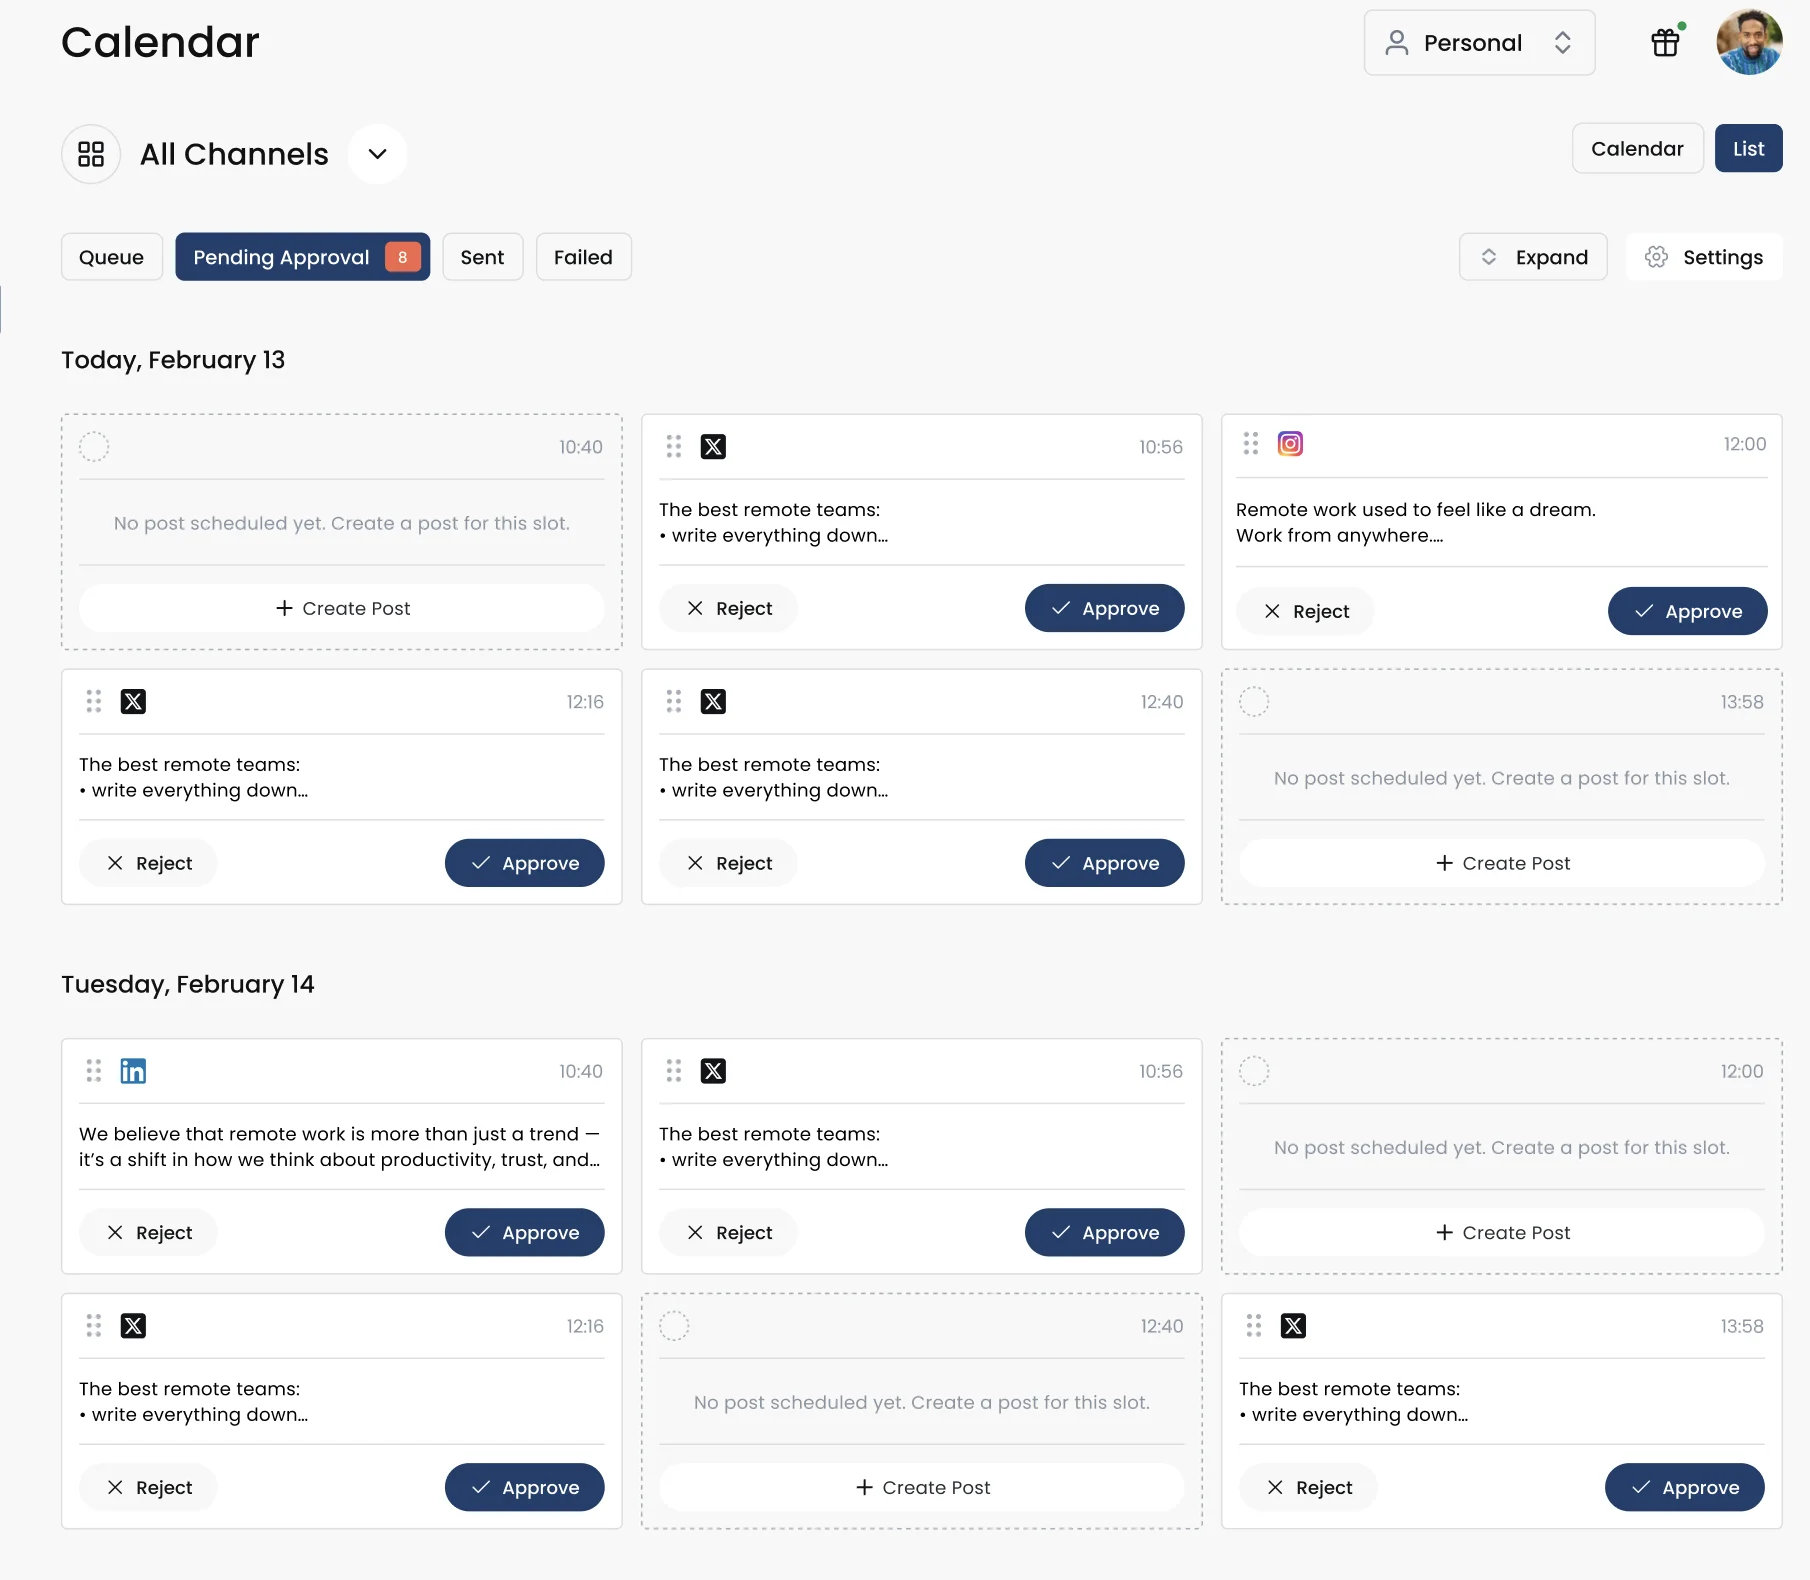
Task: Click the X icon on today's 12:40 post
Action: coord(713,702)
